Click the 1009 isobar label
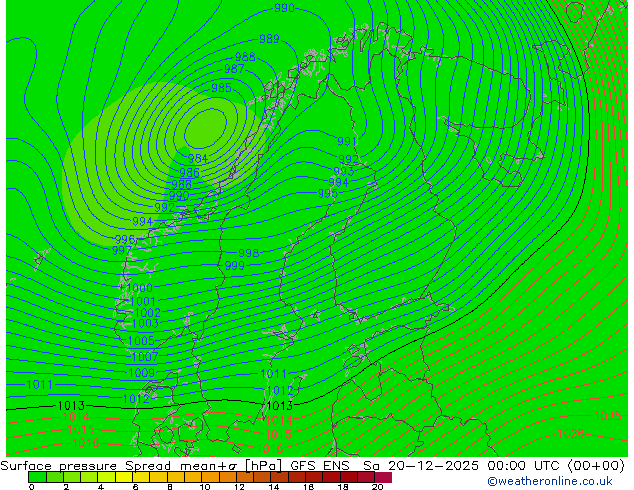634x490 pixels. click(142, 373)
